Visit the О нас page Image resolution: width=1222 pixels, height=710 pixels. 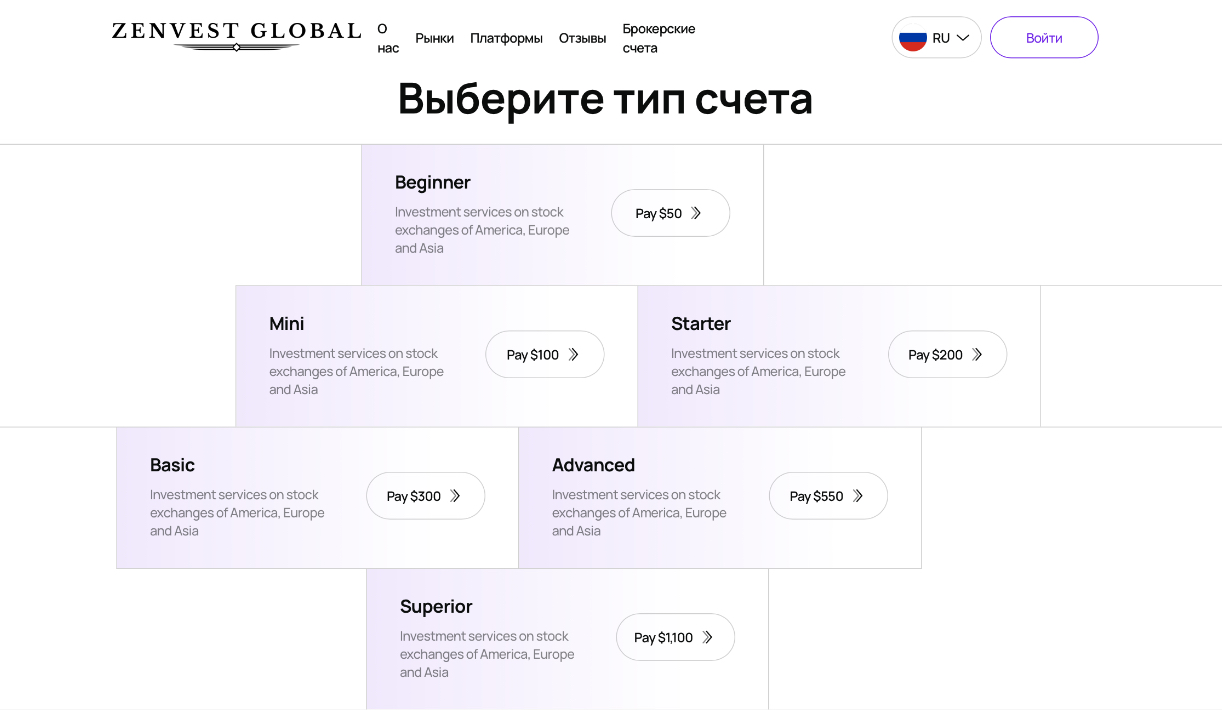(x=386, y=38)
